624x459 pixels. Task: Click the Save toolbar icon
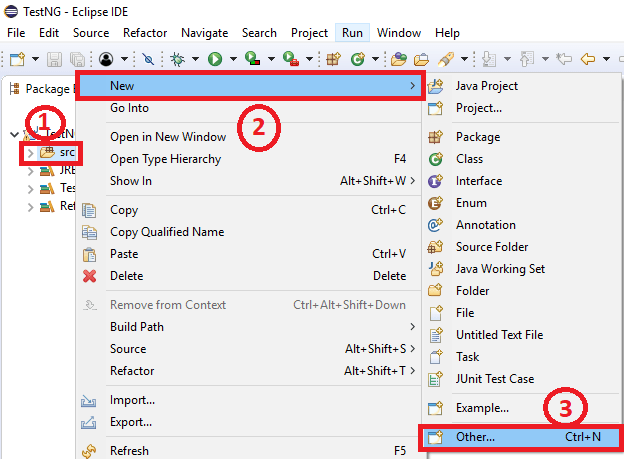tap(55, 59)
